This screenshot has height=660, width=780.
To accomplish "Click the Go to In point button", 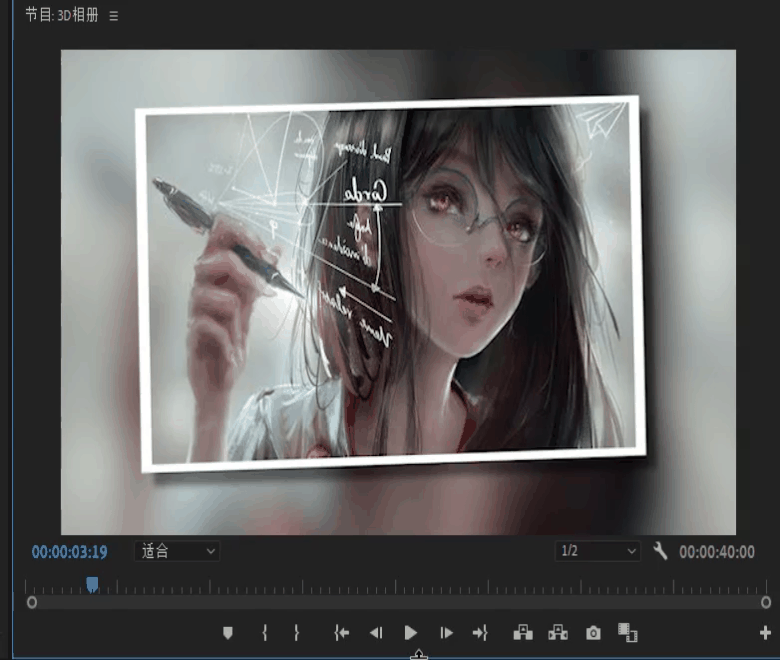I will [342, 633].
